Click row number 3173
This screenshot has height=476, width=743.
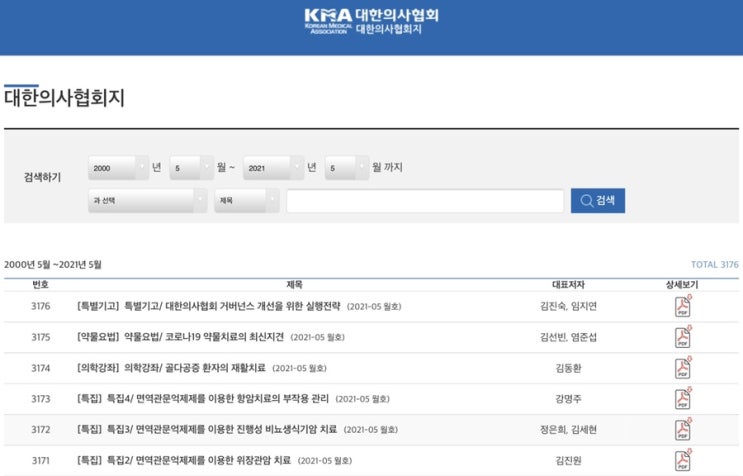click(x=41, y=398)
